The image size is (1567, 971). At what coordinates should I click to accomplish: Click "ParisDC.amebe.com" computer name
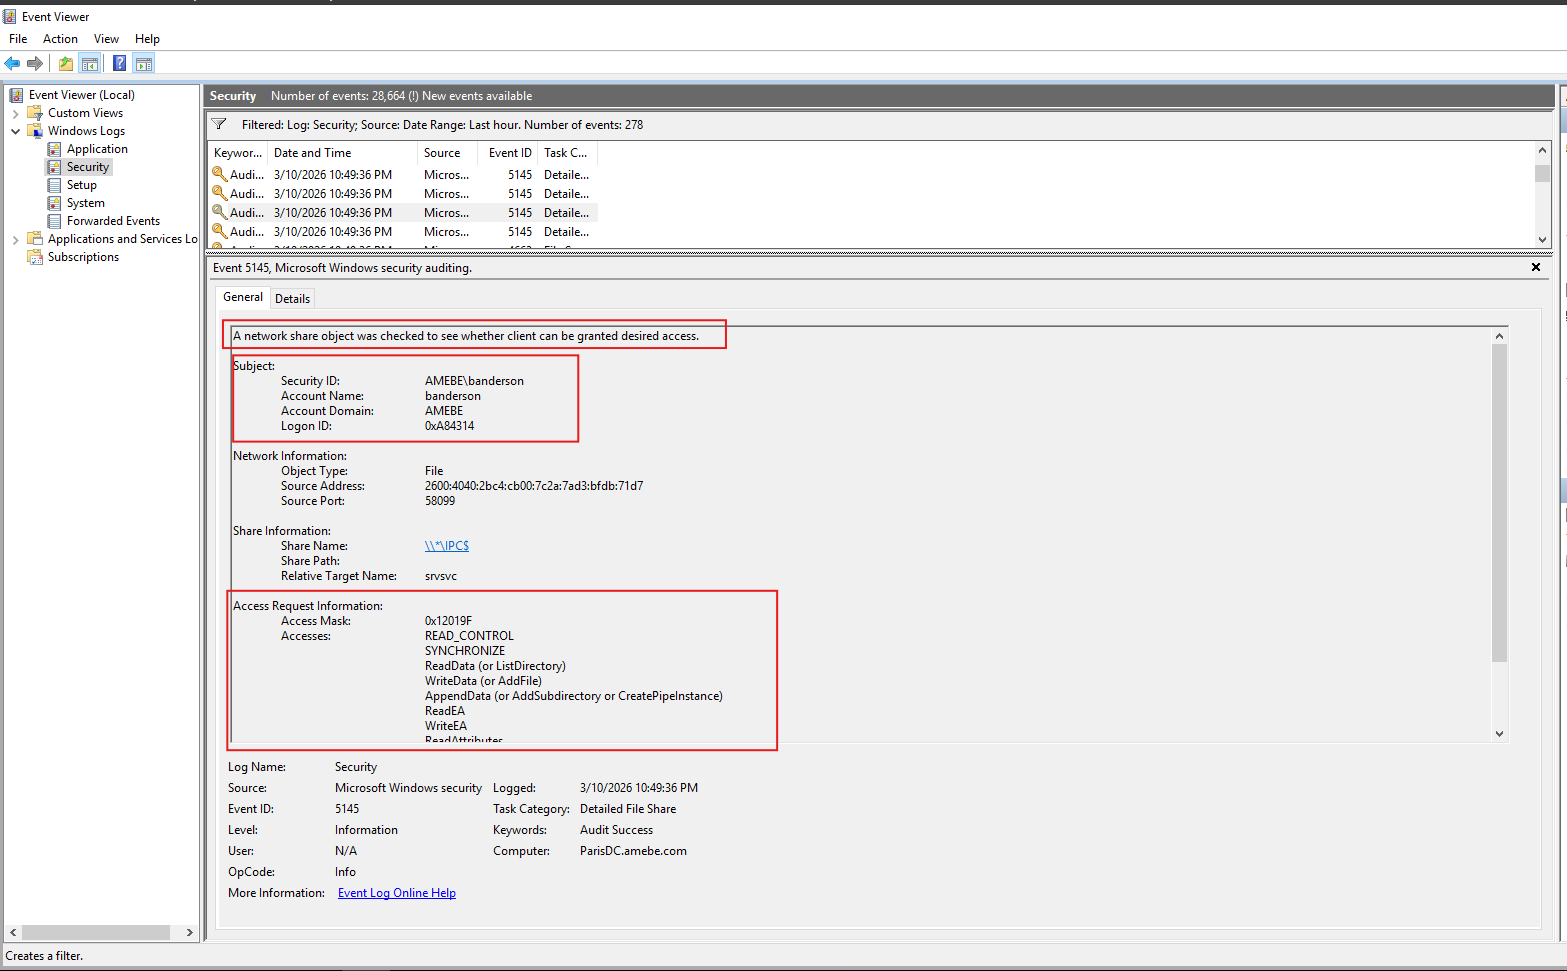click(633, 851)
